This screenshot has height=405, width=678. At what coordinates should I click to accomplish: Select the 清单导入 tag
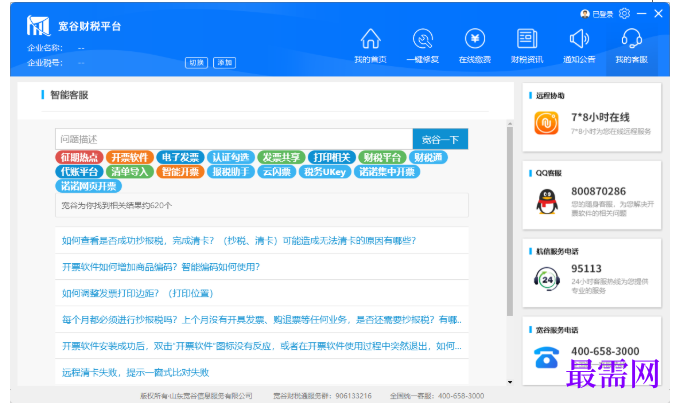130,172
